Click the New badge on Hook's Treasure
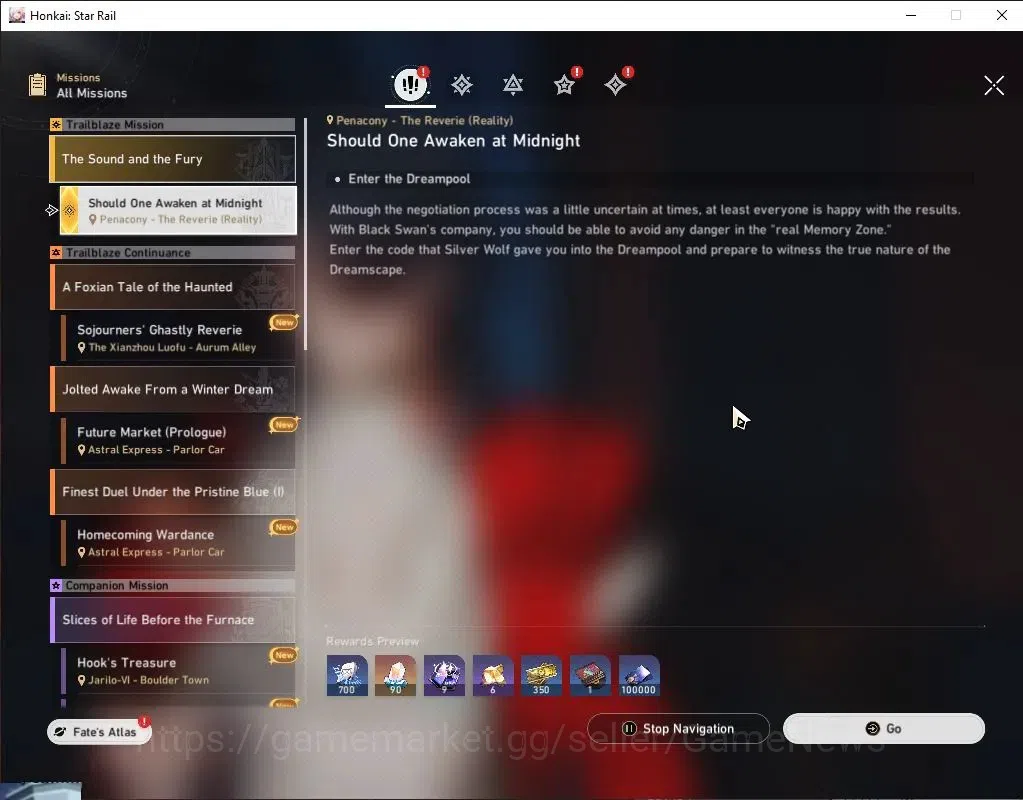1023x800 pixels. coord(284,654)
